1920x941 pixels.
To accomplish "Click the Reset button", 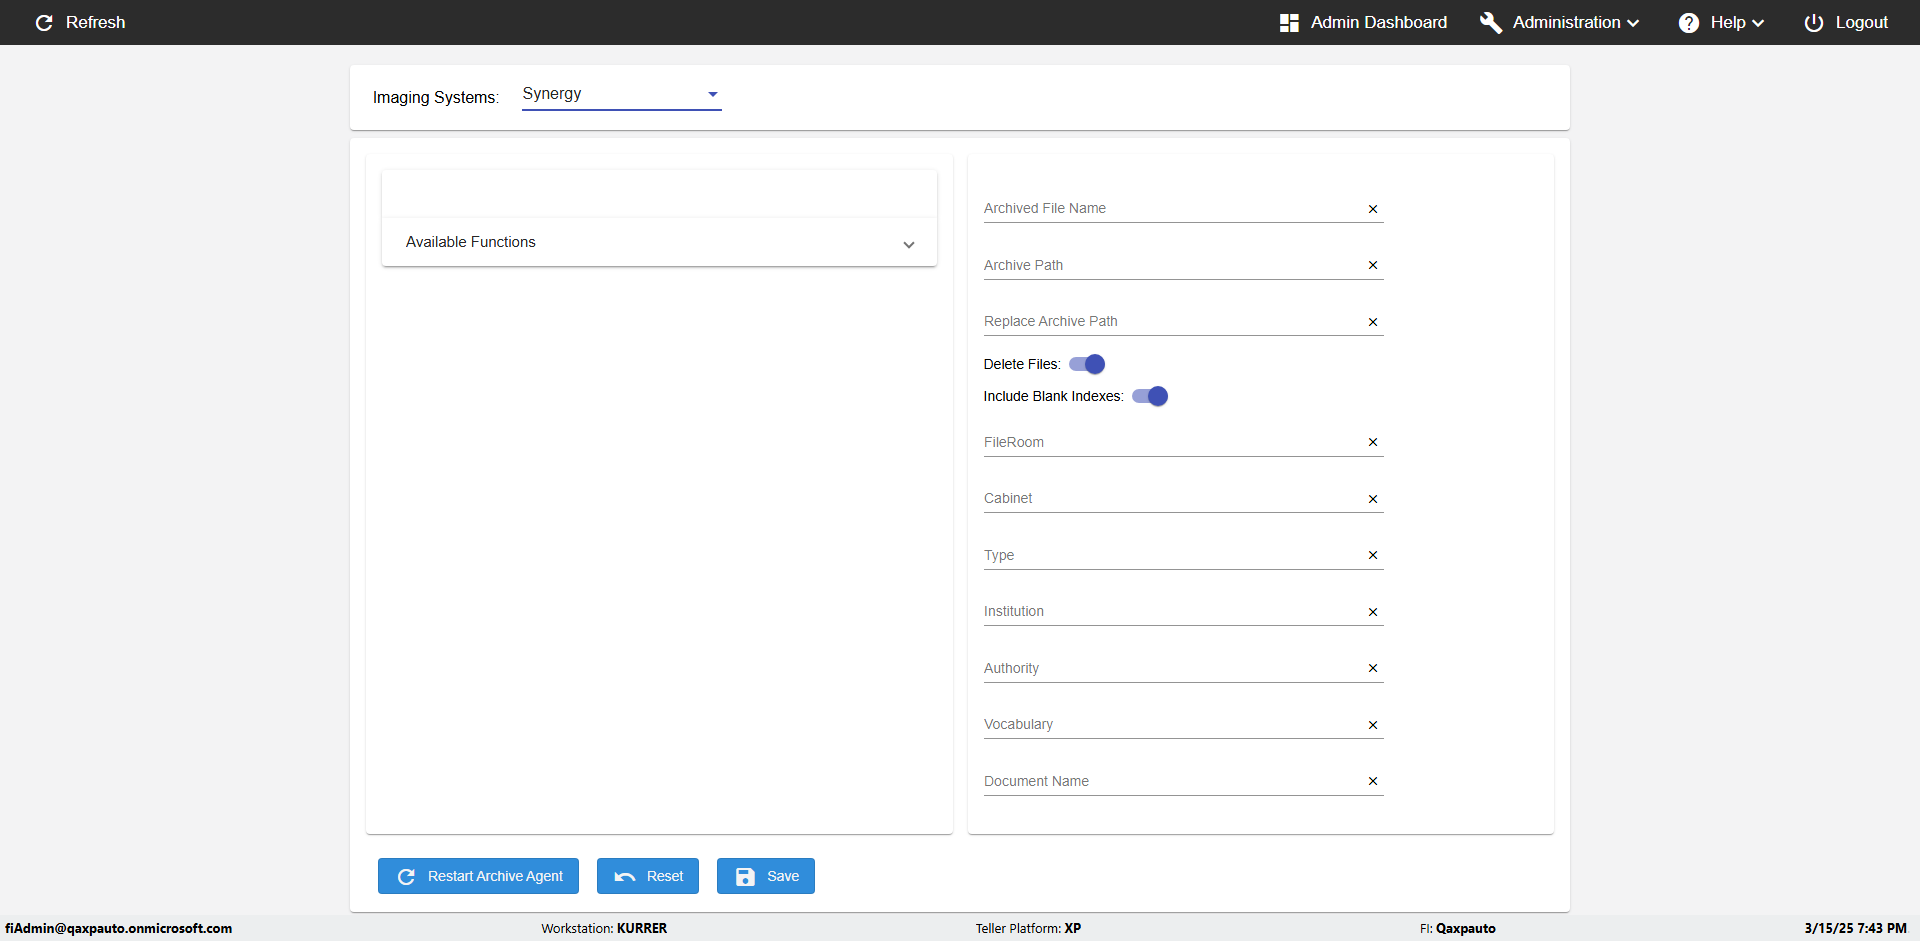I will click(x=647, y=876).
